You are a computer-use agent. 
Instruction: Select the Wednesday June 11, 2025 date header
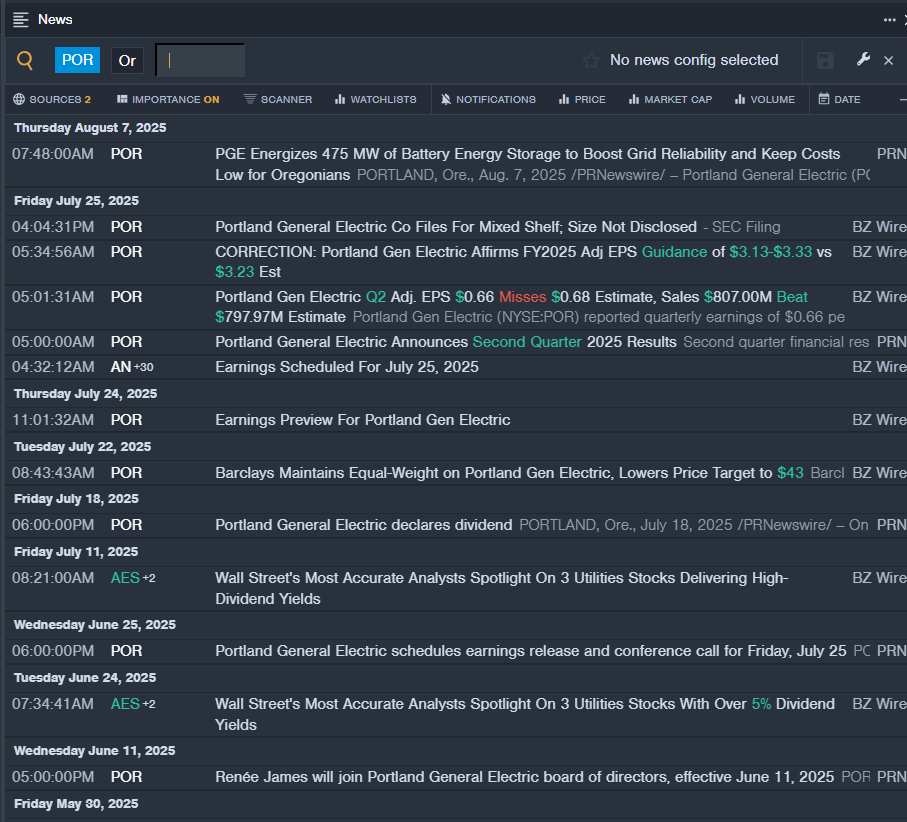pos(95,751)
